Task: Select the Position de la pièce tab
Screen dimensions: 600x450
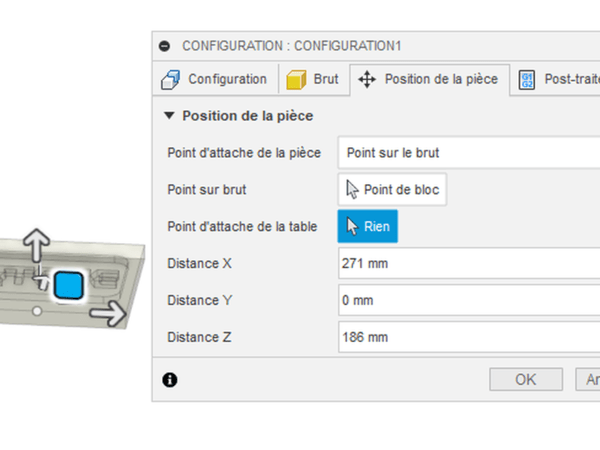Action: point(429,79)
